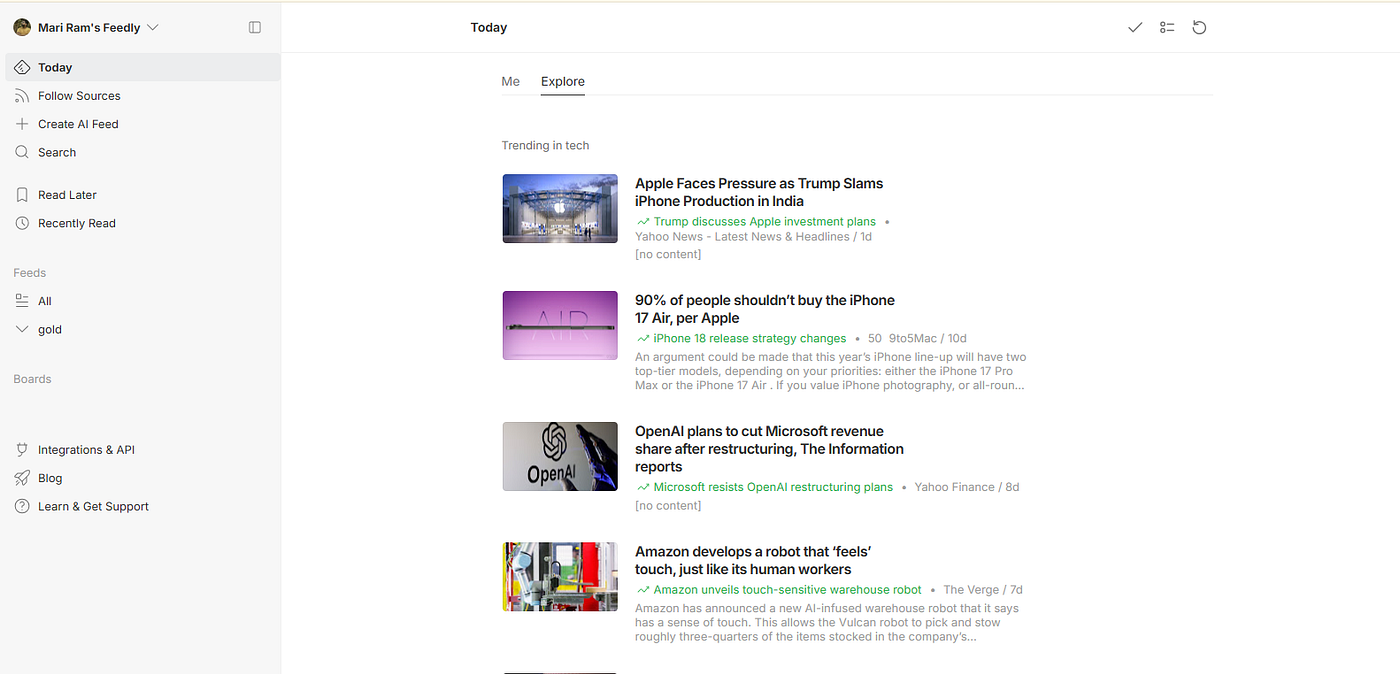Switch to the Me tab
This screenshot has width=1400, height=674.
(511, 82)
